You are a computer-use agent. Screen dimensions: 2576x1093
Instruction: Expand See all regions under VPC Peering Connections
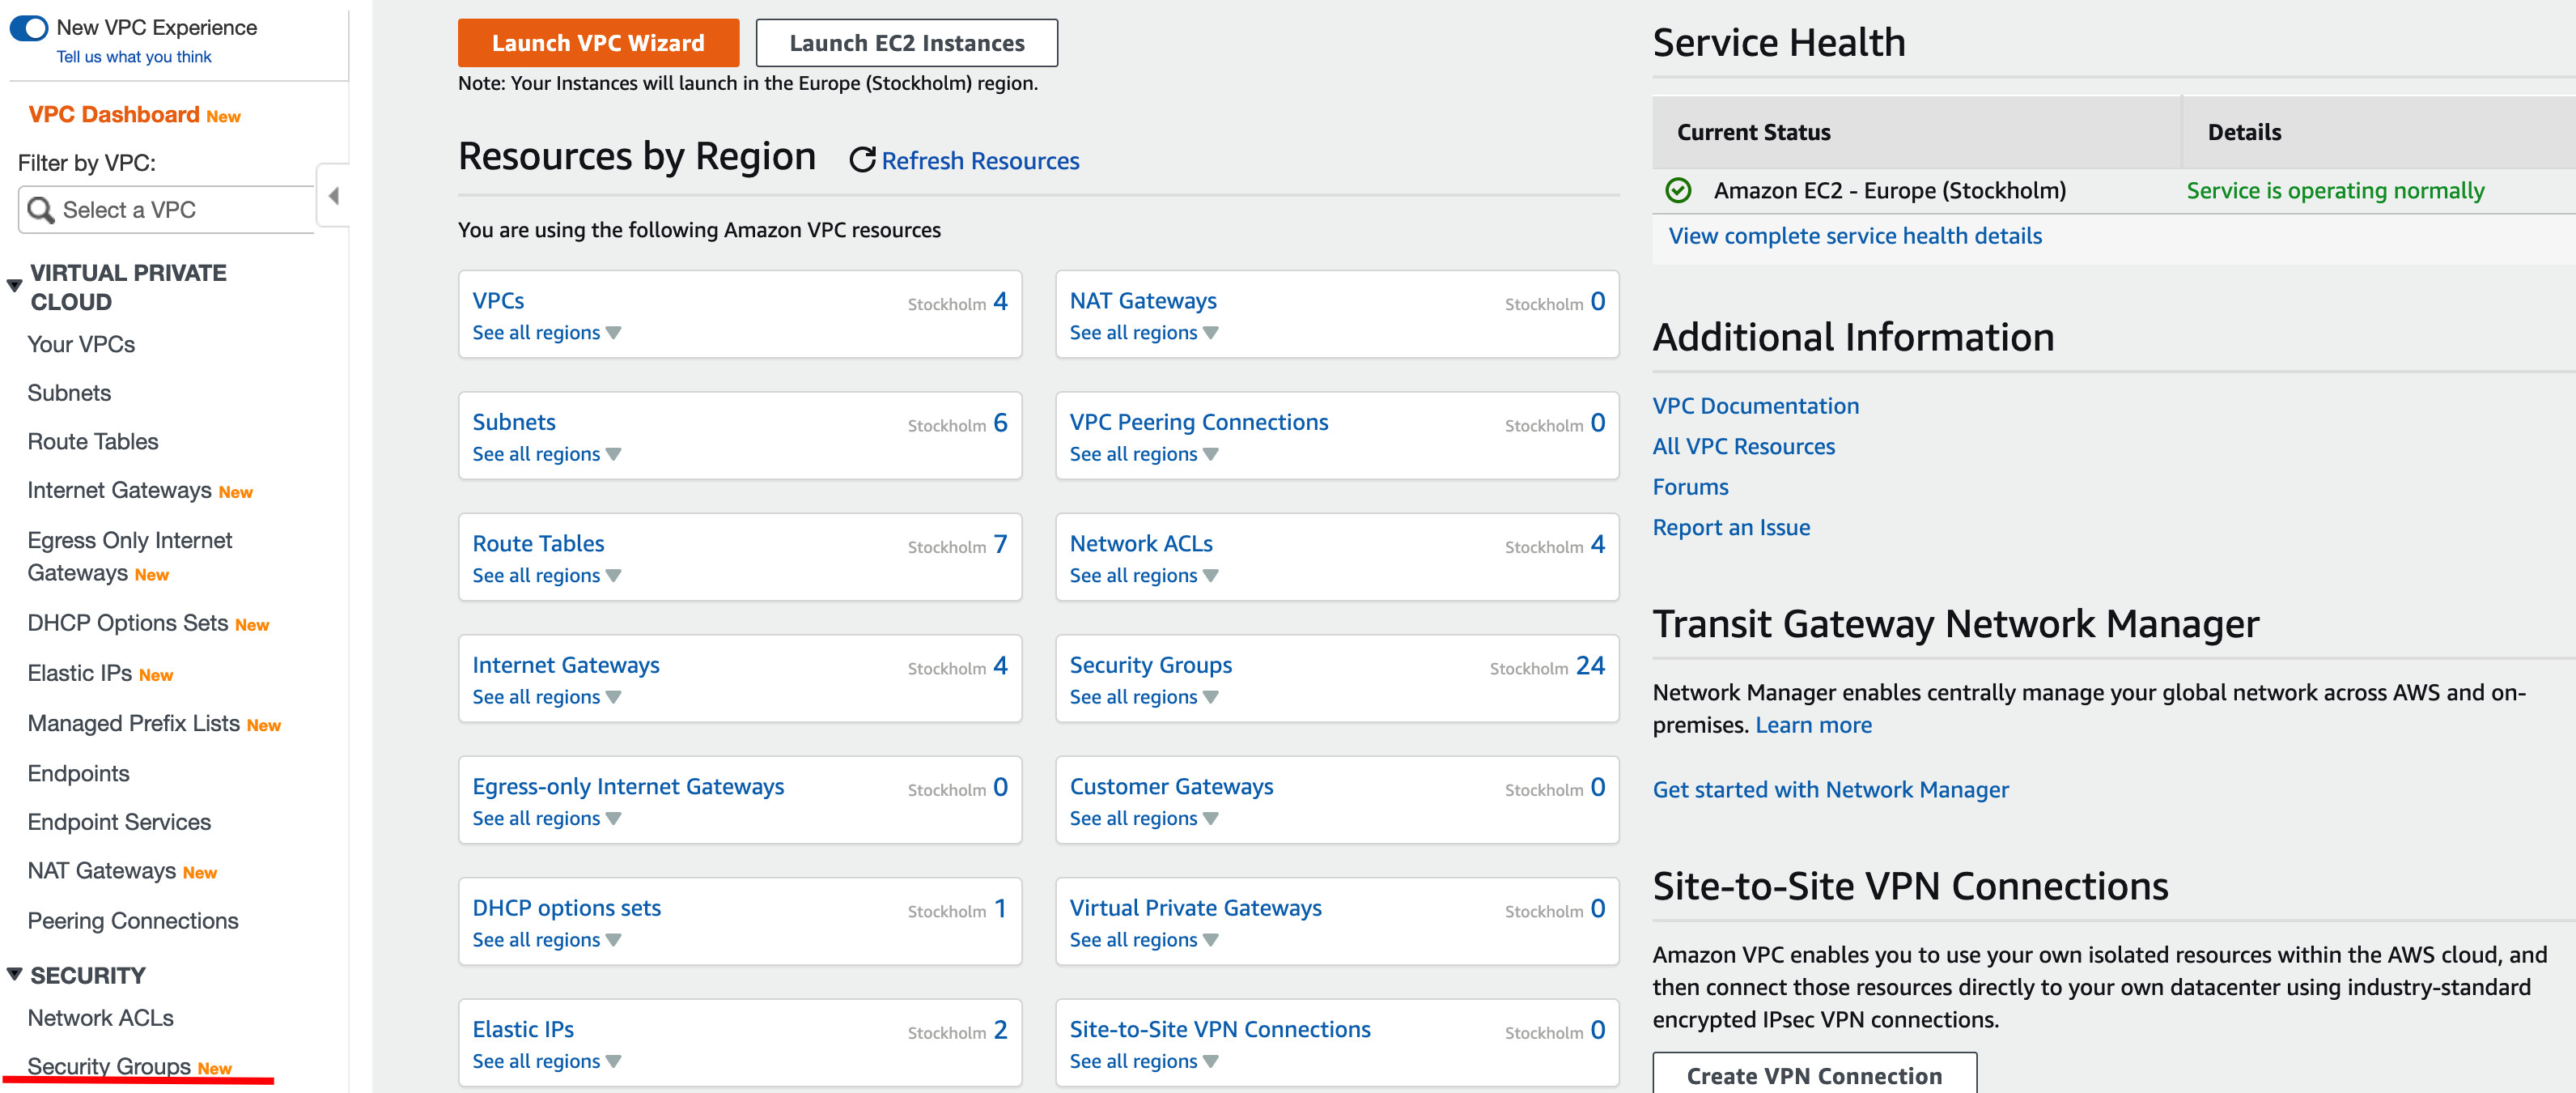pyautogui.click(x=1144, y=454)
